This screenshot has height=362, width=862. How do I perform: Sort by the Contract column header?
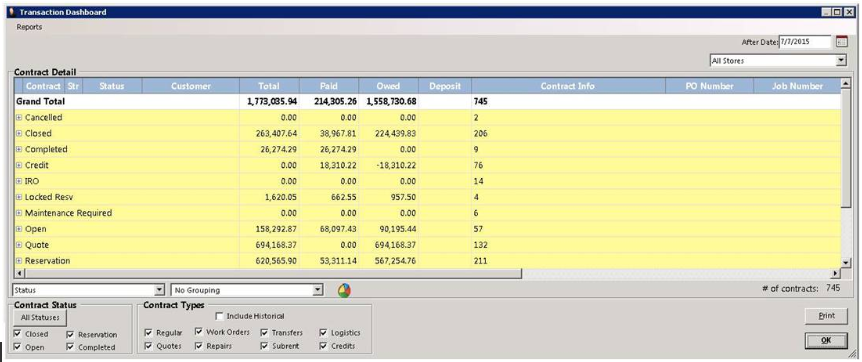[43, 86]
